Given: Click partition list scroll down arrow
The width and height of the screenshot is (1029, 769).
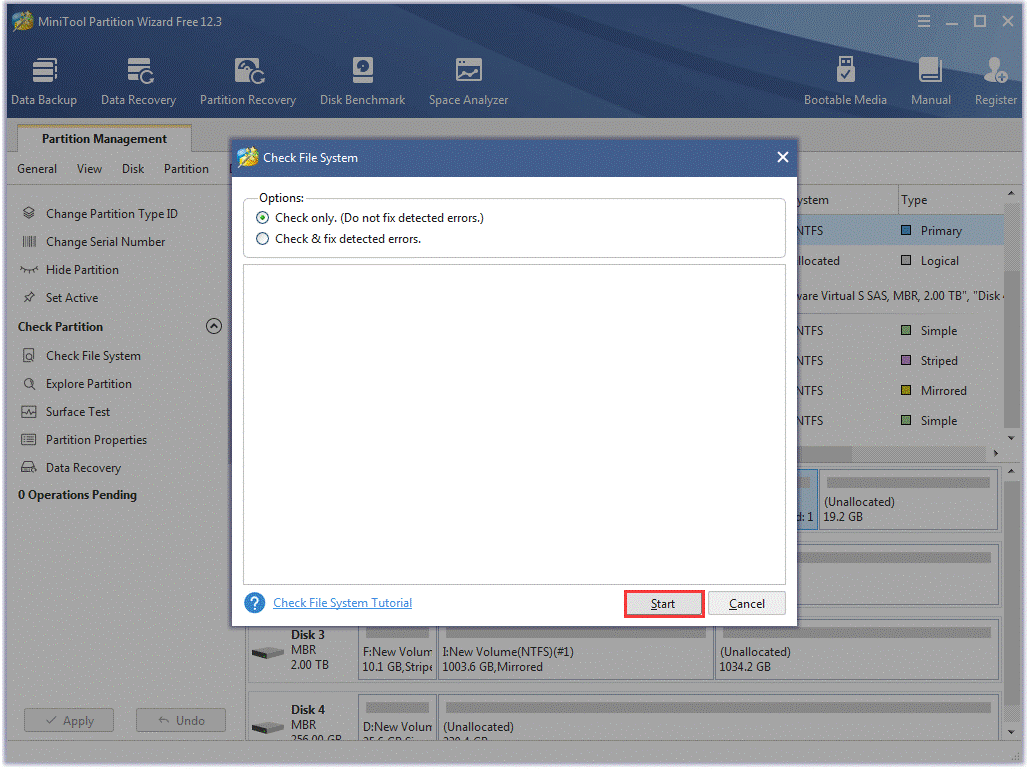Looking at the screenshot, I should click(x=1011, y=438).
